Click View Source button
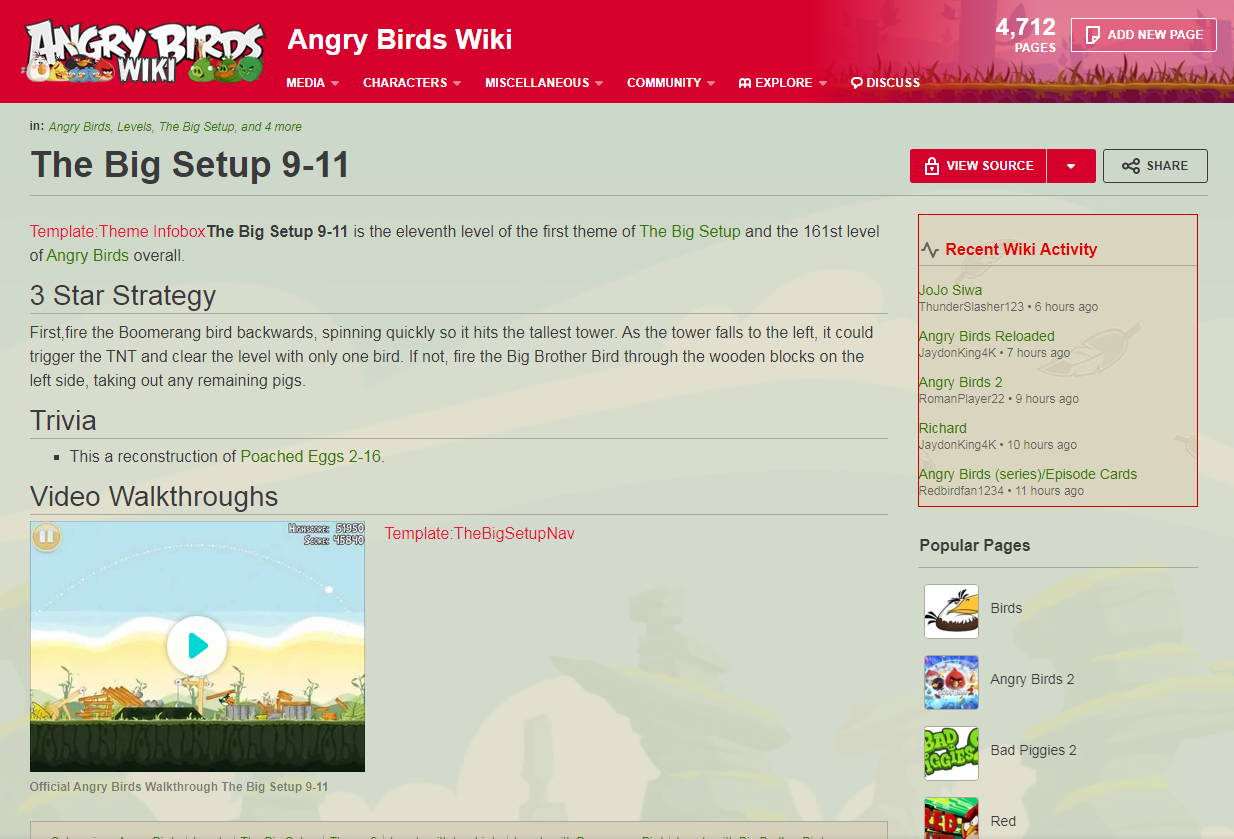This screenshot has height=839, width=1234. tap(978, 166)
